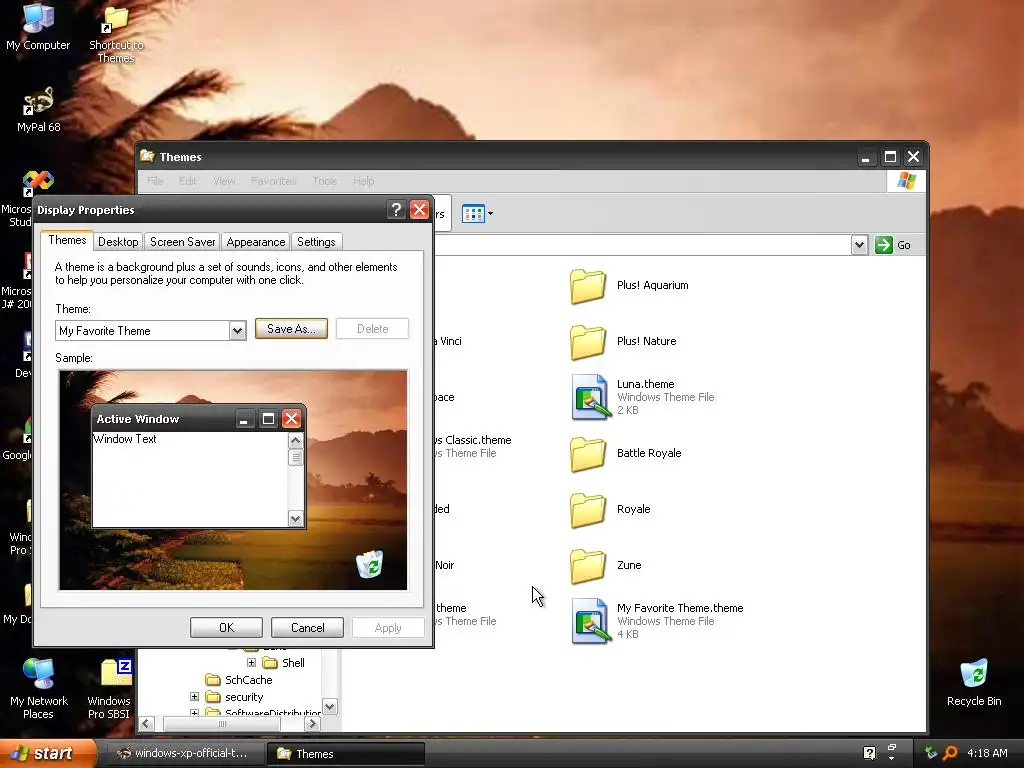
Task: Expand the security folder tree node
Action: point(194,697)
